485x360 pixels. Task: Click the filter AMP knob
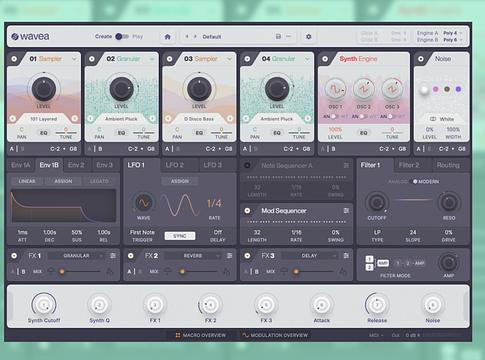pyautogui.click(x=449, y=263)
